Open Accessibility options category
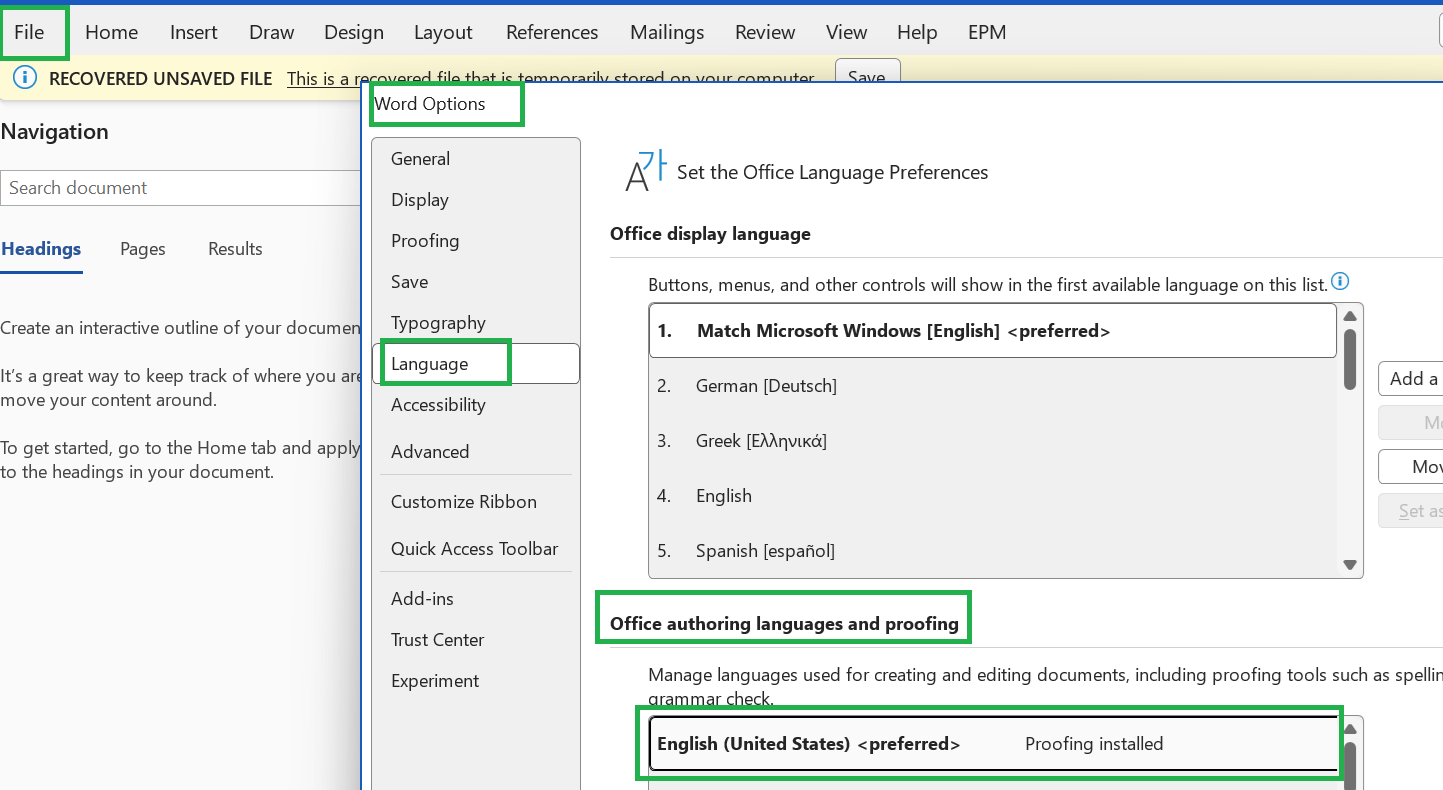Screen dimensions: 1443x790 (x=476, y=405)
